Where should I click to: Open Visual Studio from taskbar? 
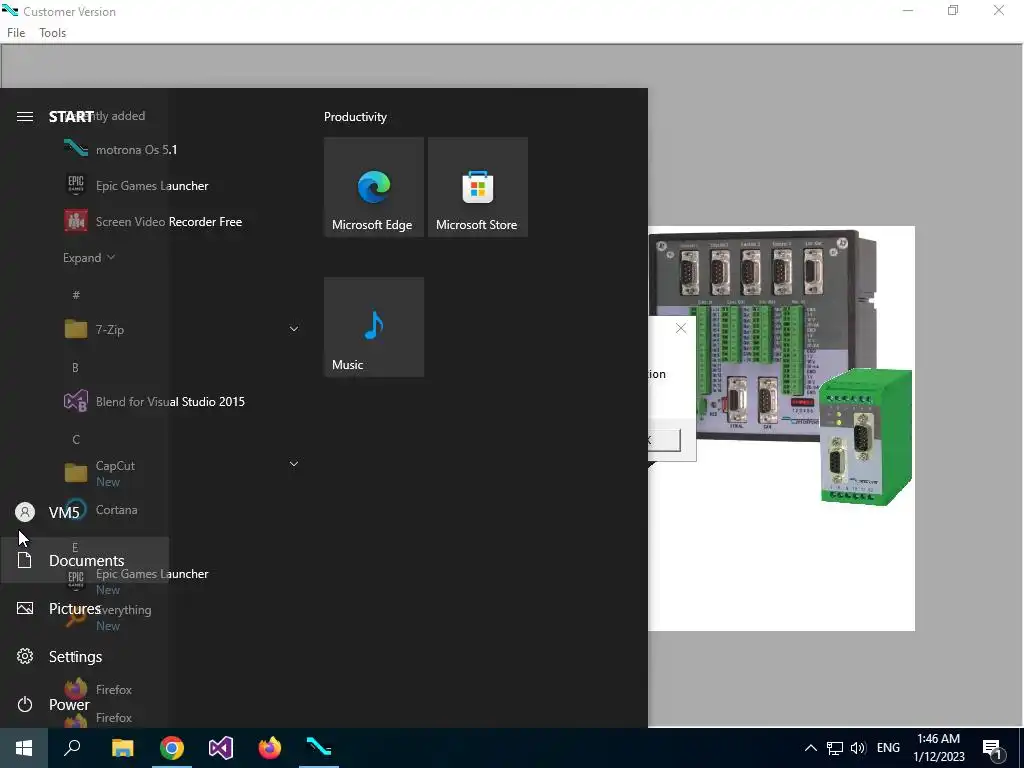coord(221,748)
